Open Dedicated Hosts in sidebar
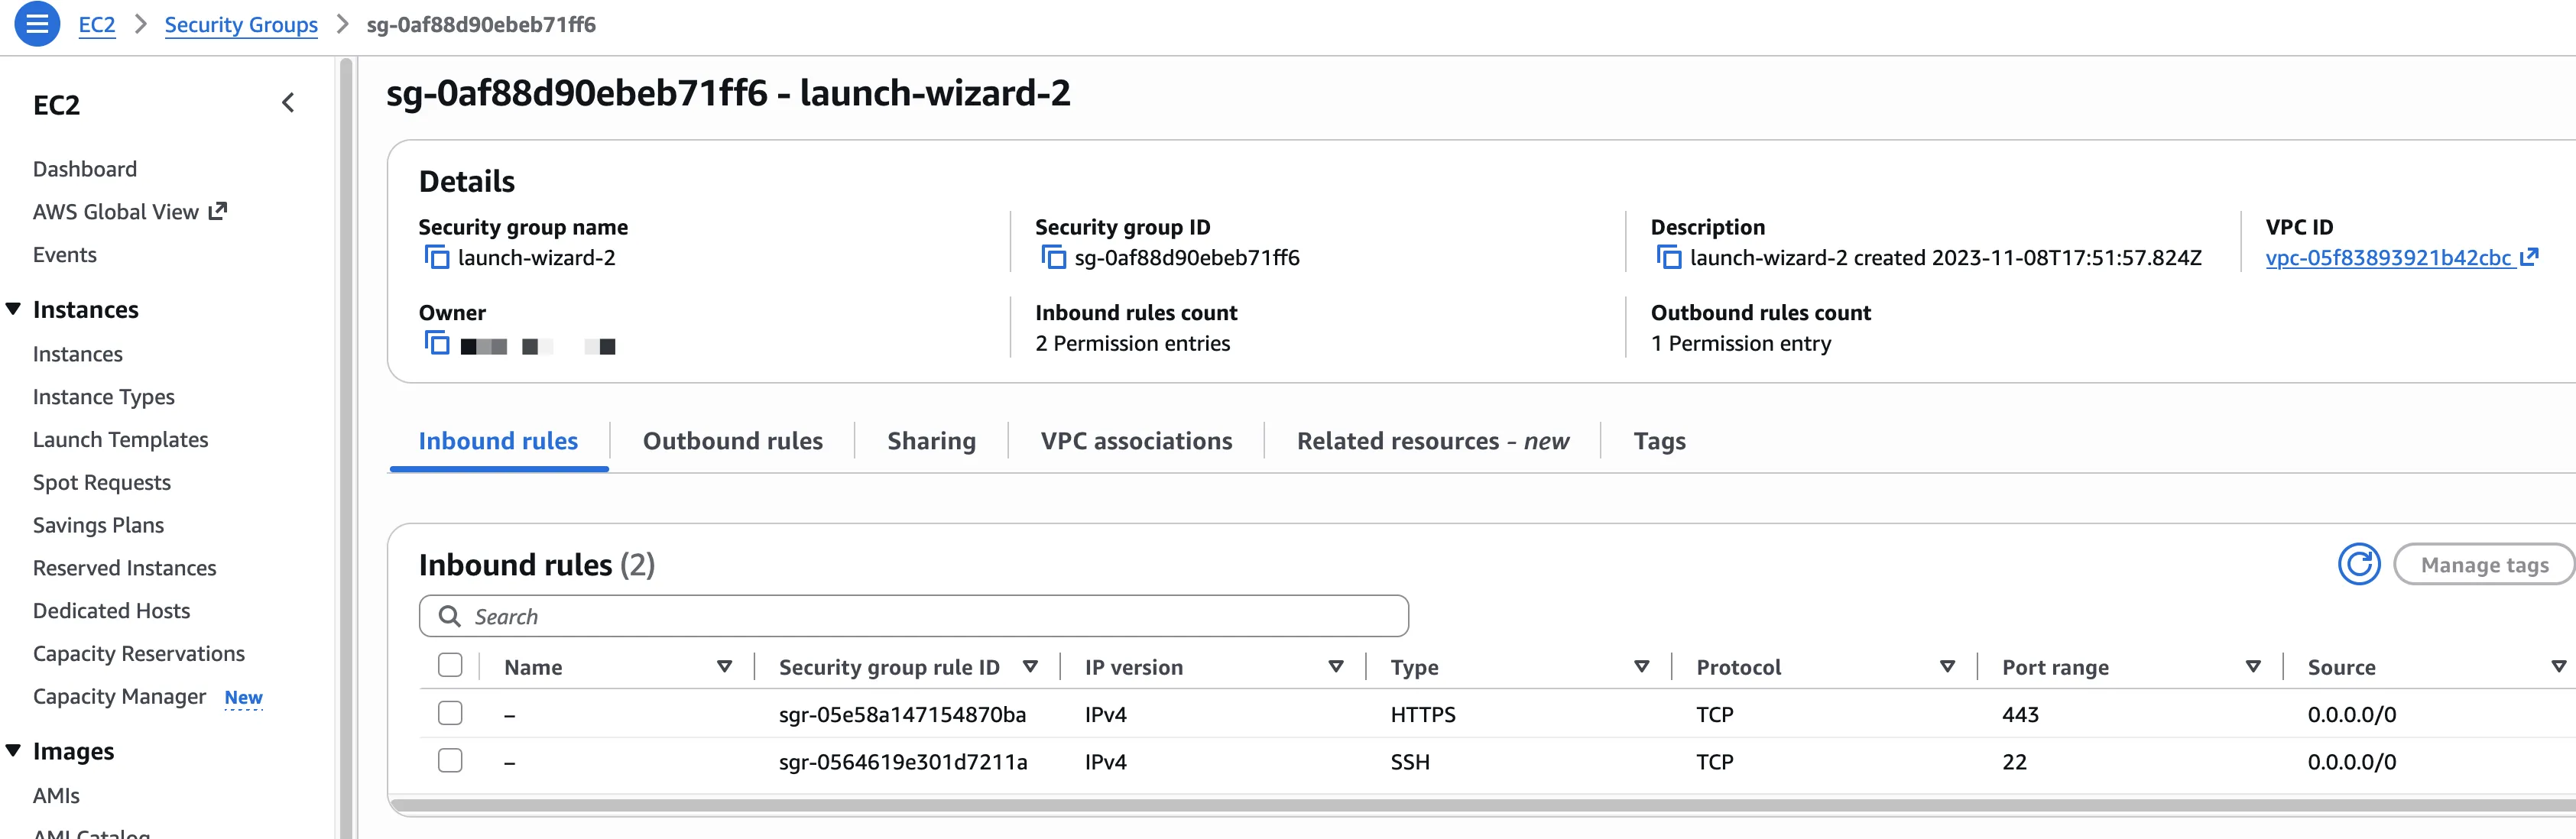Image resolution: width=2576 pixels, height=839 pixels. (x=112, y=610)
